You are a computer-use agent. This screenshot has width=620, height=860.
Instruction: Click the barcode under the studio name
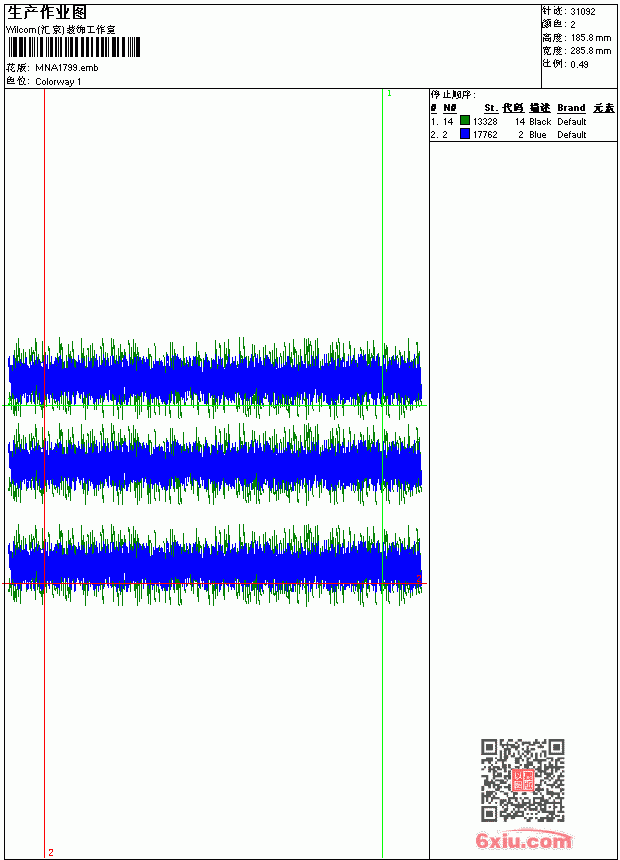pos(75,47)
